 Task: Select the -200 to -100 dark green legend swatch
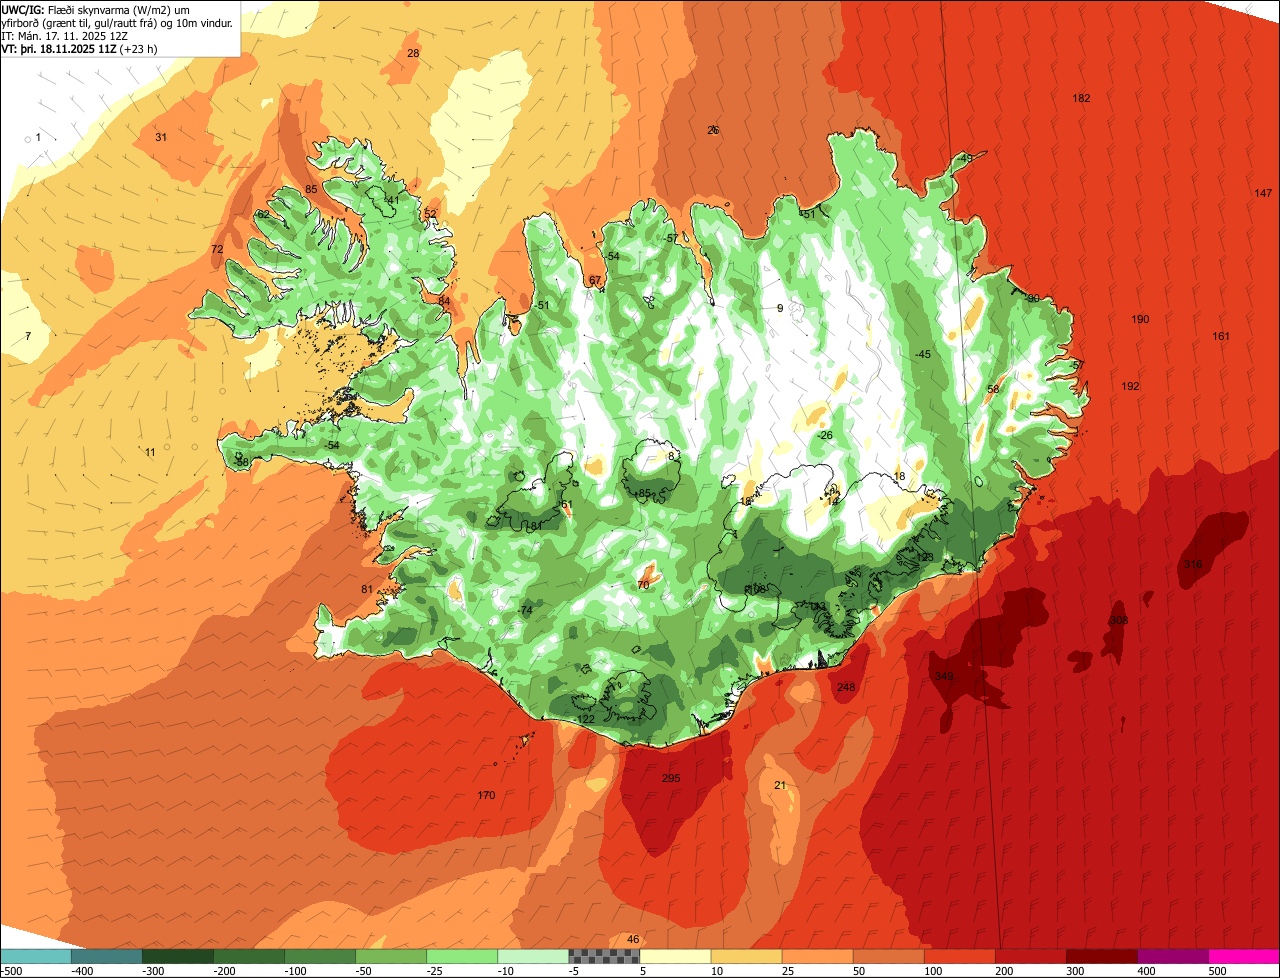pyautogui.click(x=249, y=956)
